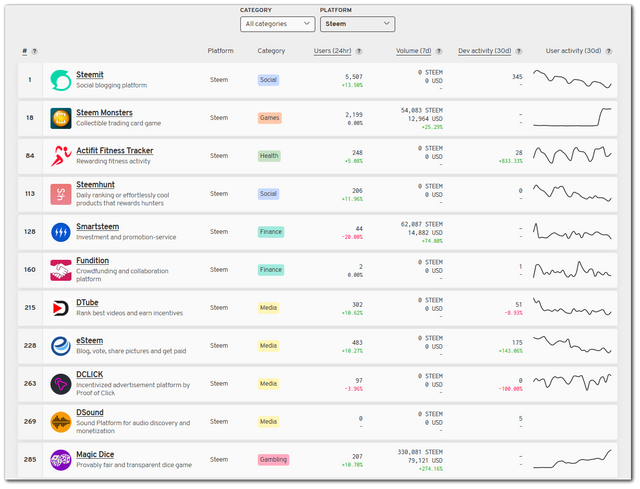
Task: Click the Actifit Fitness Tracker runner icon
Action: point(61,156)
